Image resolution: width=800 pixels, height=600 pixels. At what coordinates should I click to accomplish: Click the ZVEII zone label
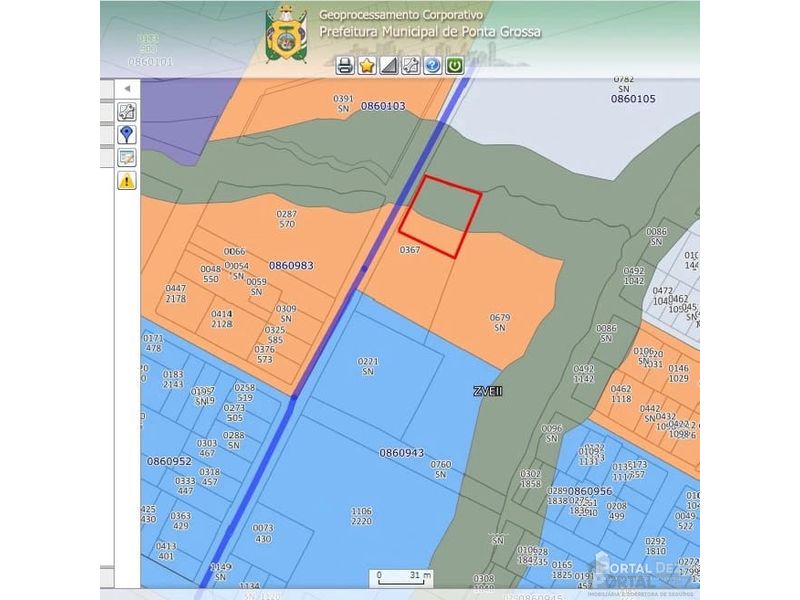(x=487, y=391)
